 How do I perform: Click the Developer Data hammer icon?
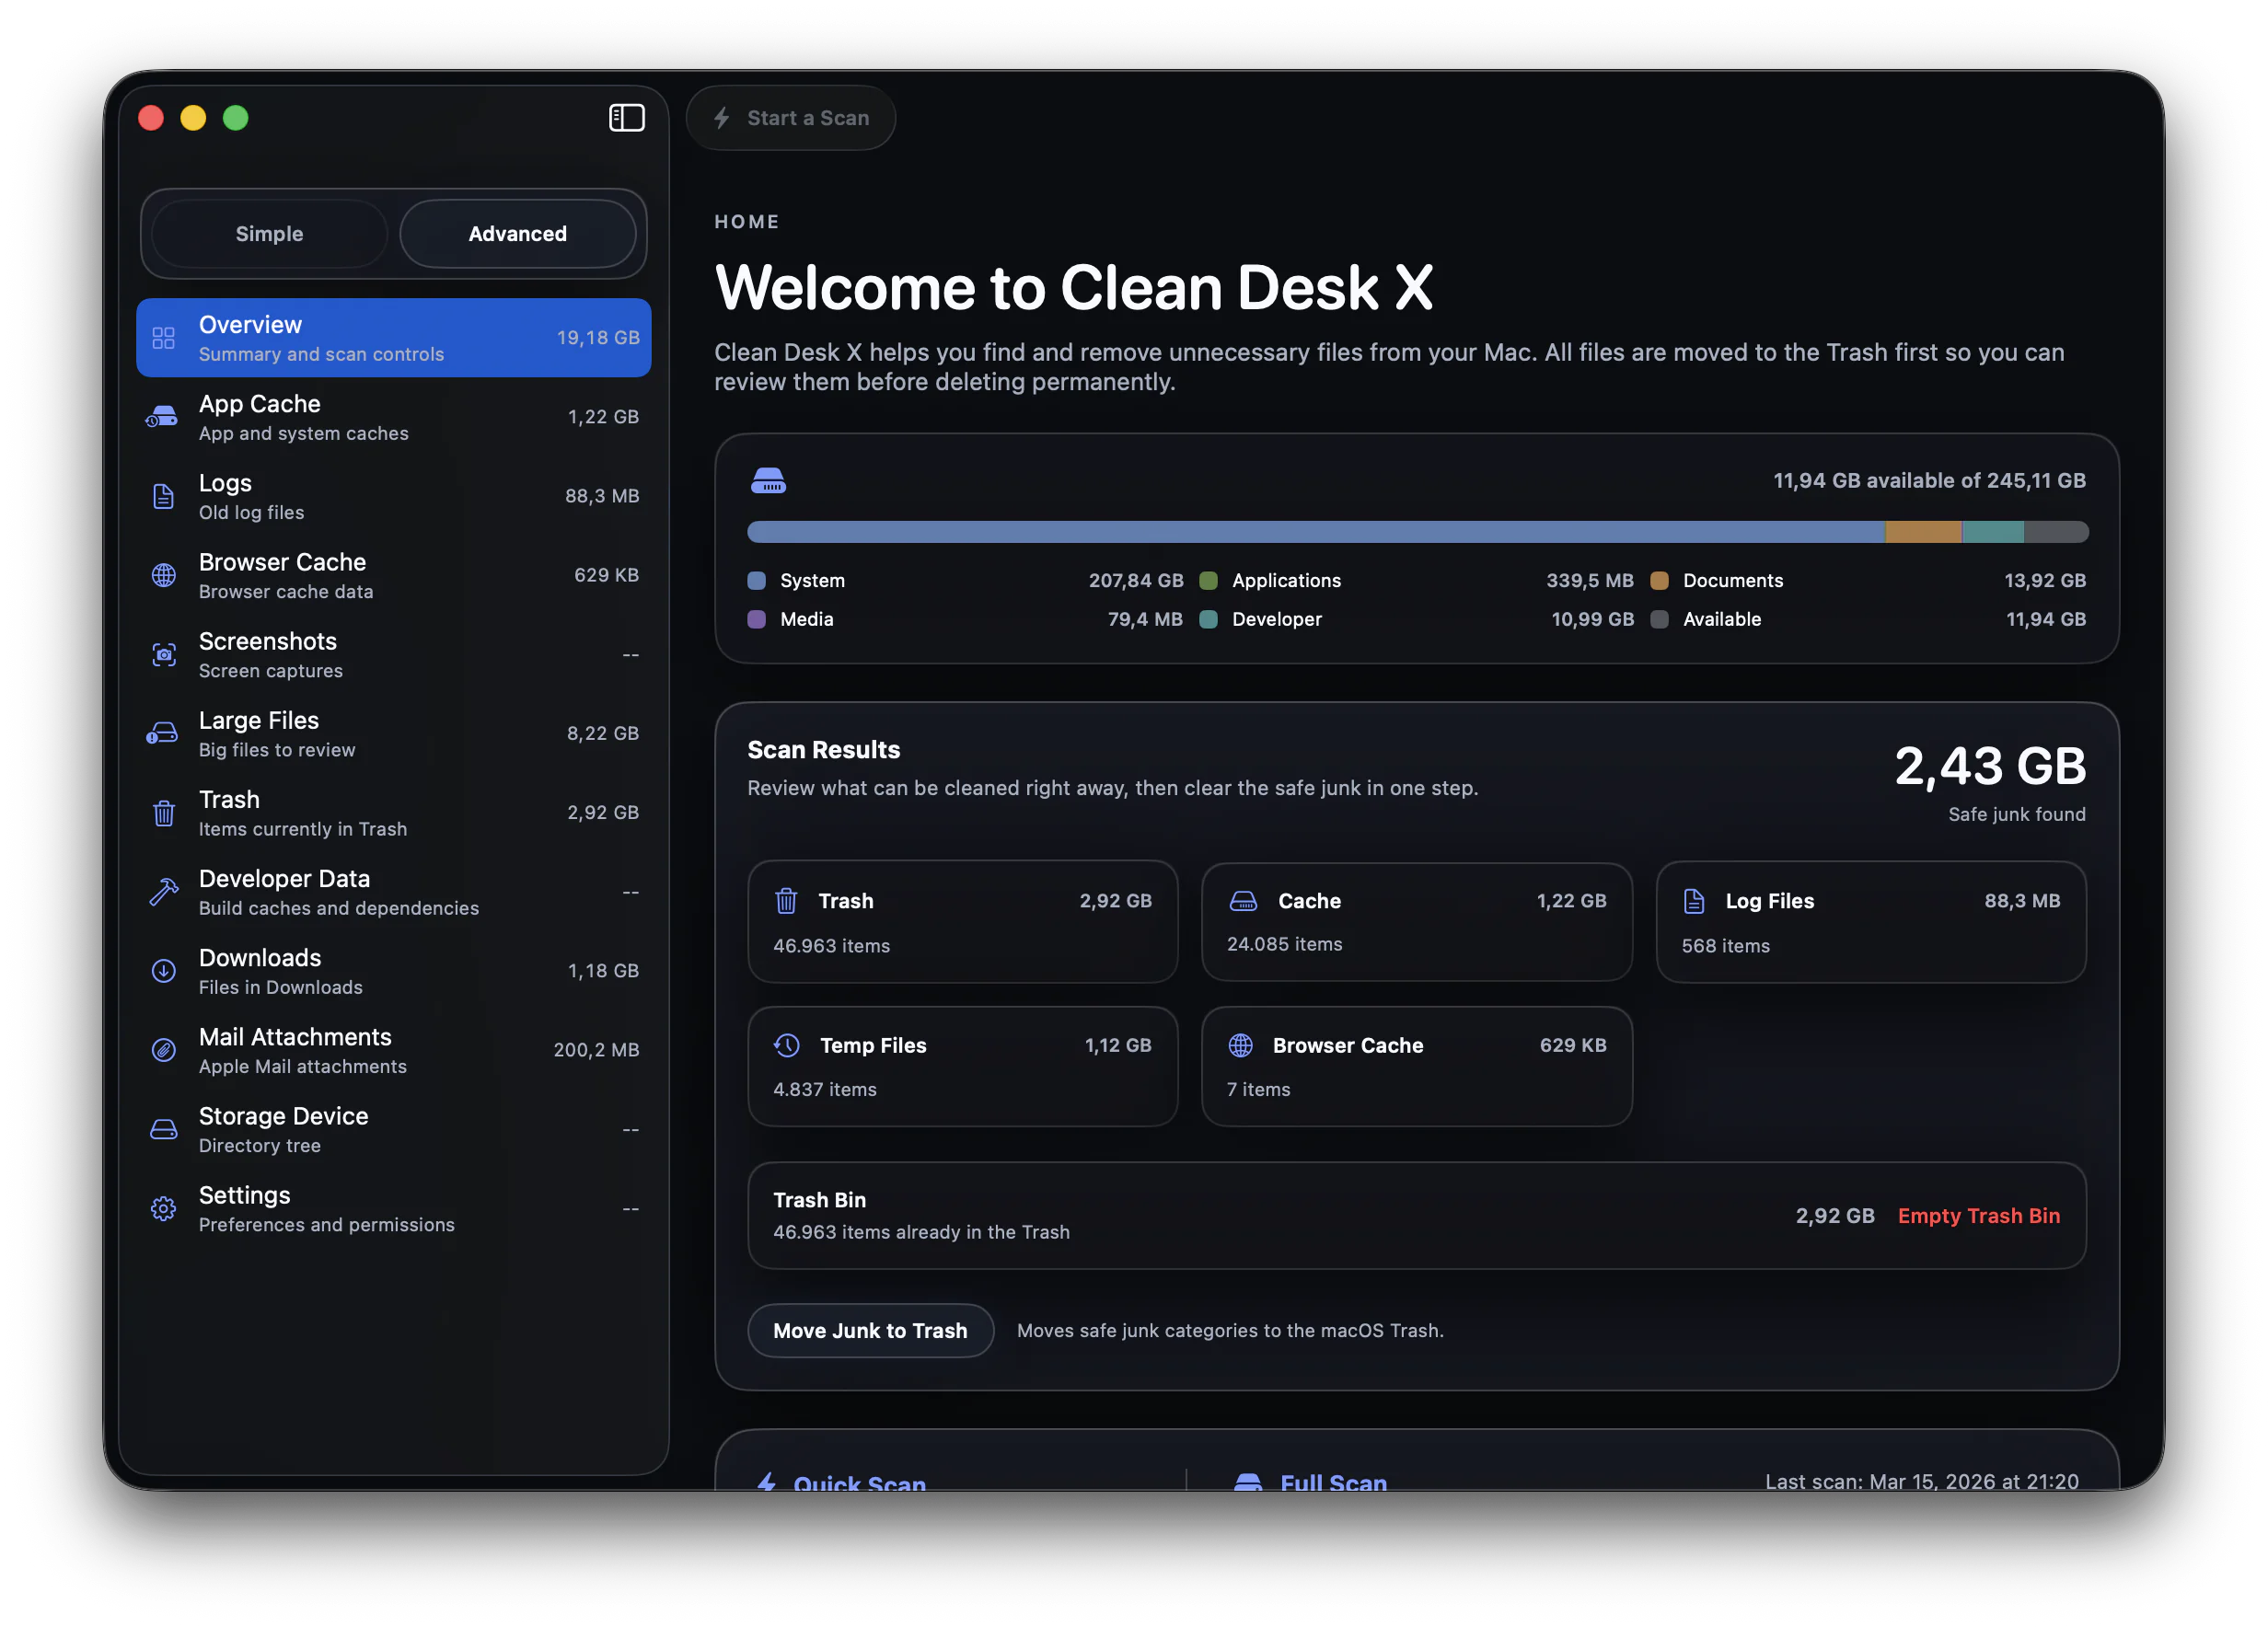pos(164,892)
